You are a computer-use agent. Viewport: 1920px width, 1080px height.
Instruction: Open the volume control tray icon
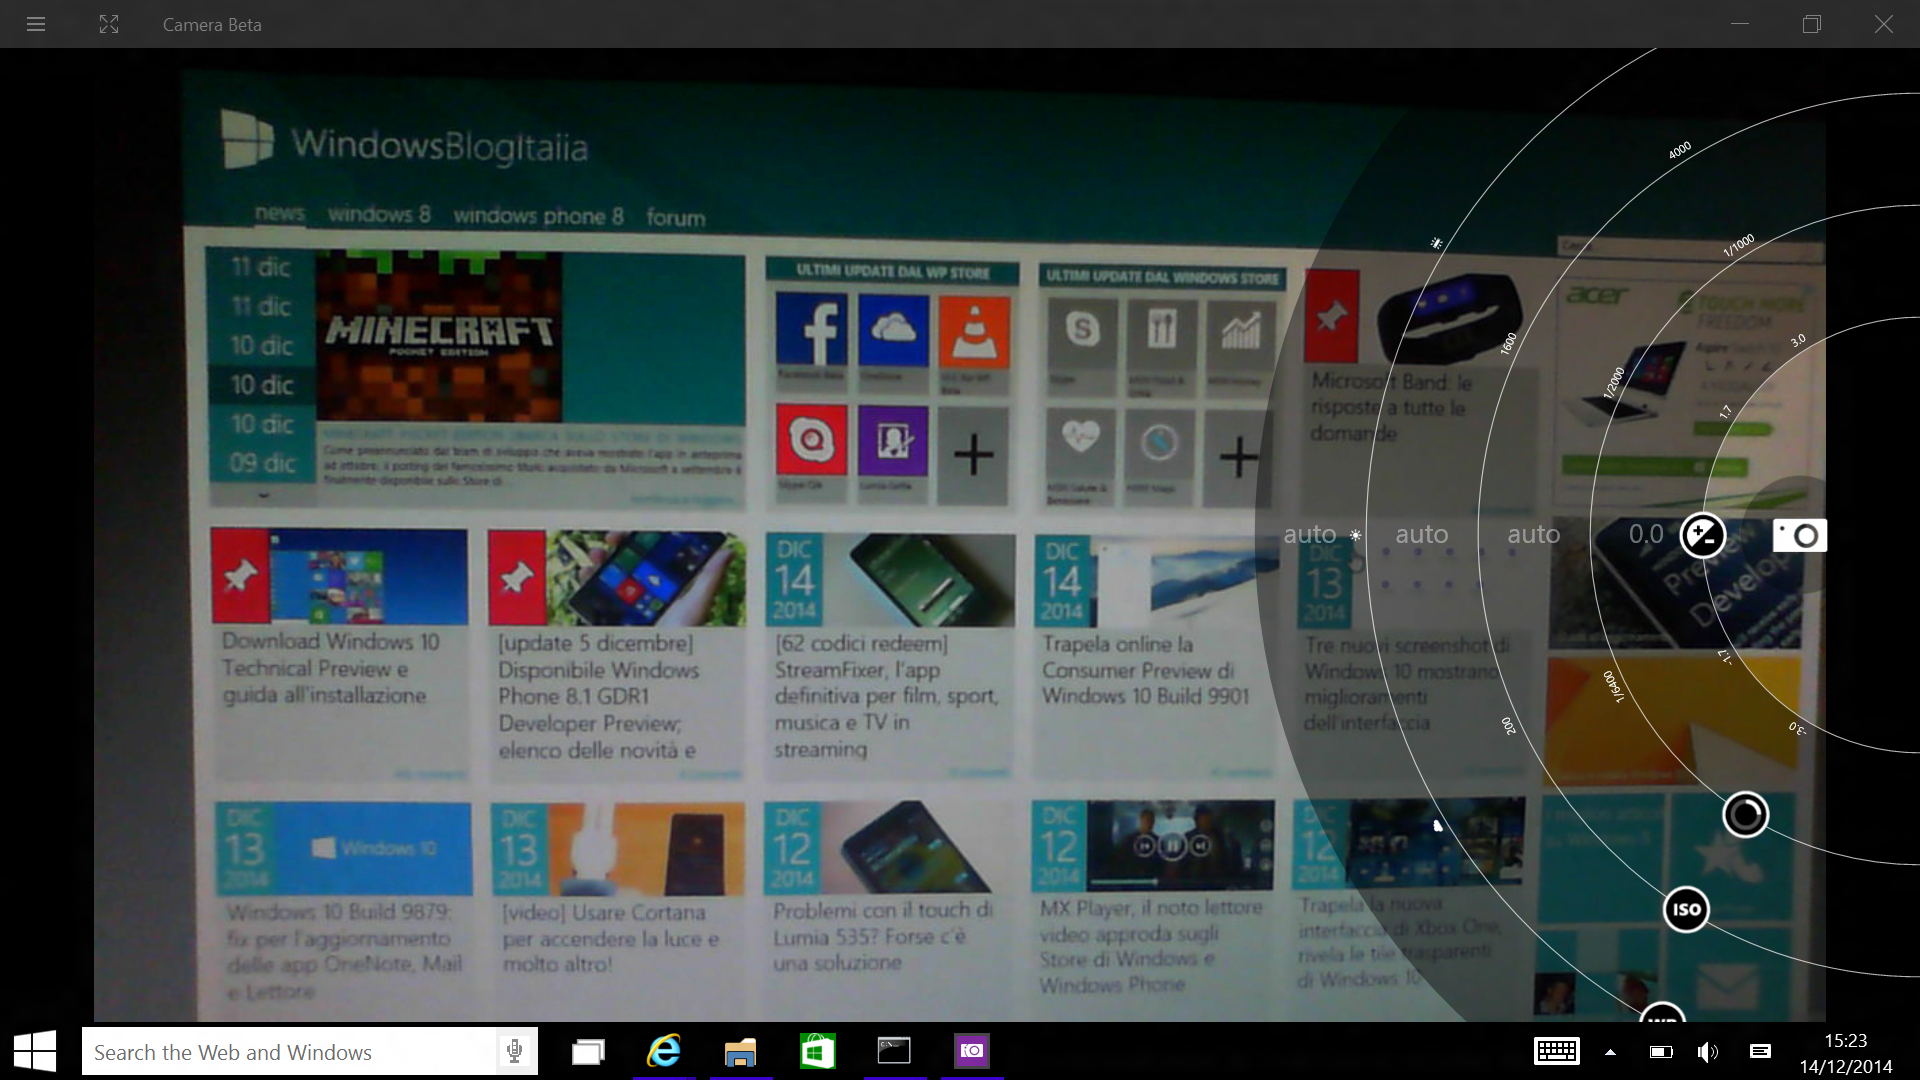pyautogui.click(x=1708, y=1052)
